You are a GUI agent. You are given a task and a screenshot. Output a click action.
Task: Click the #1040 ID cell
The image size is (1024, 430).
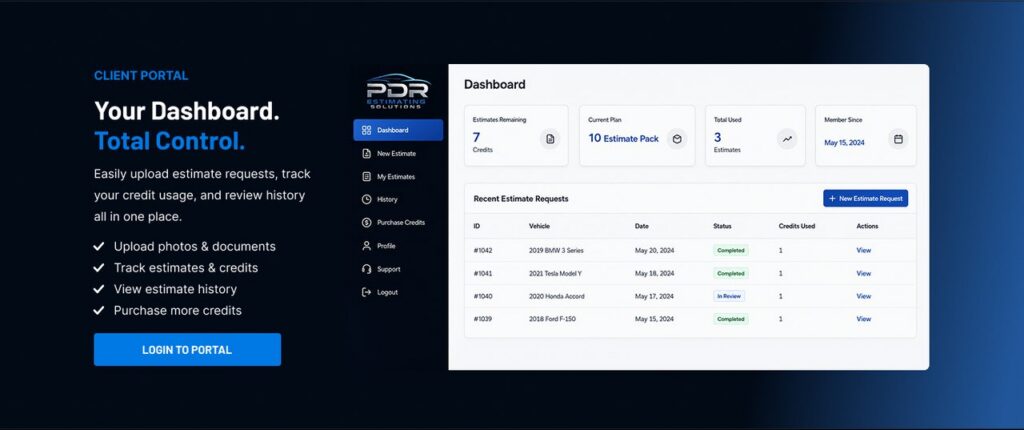pos(483,296)
